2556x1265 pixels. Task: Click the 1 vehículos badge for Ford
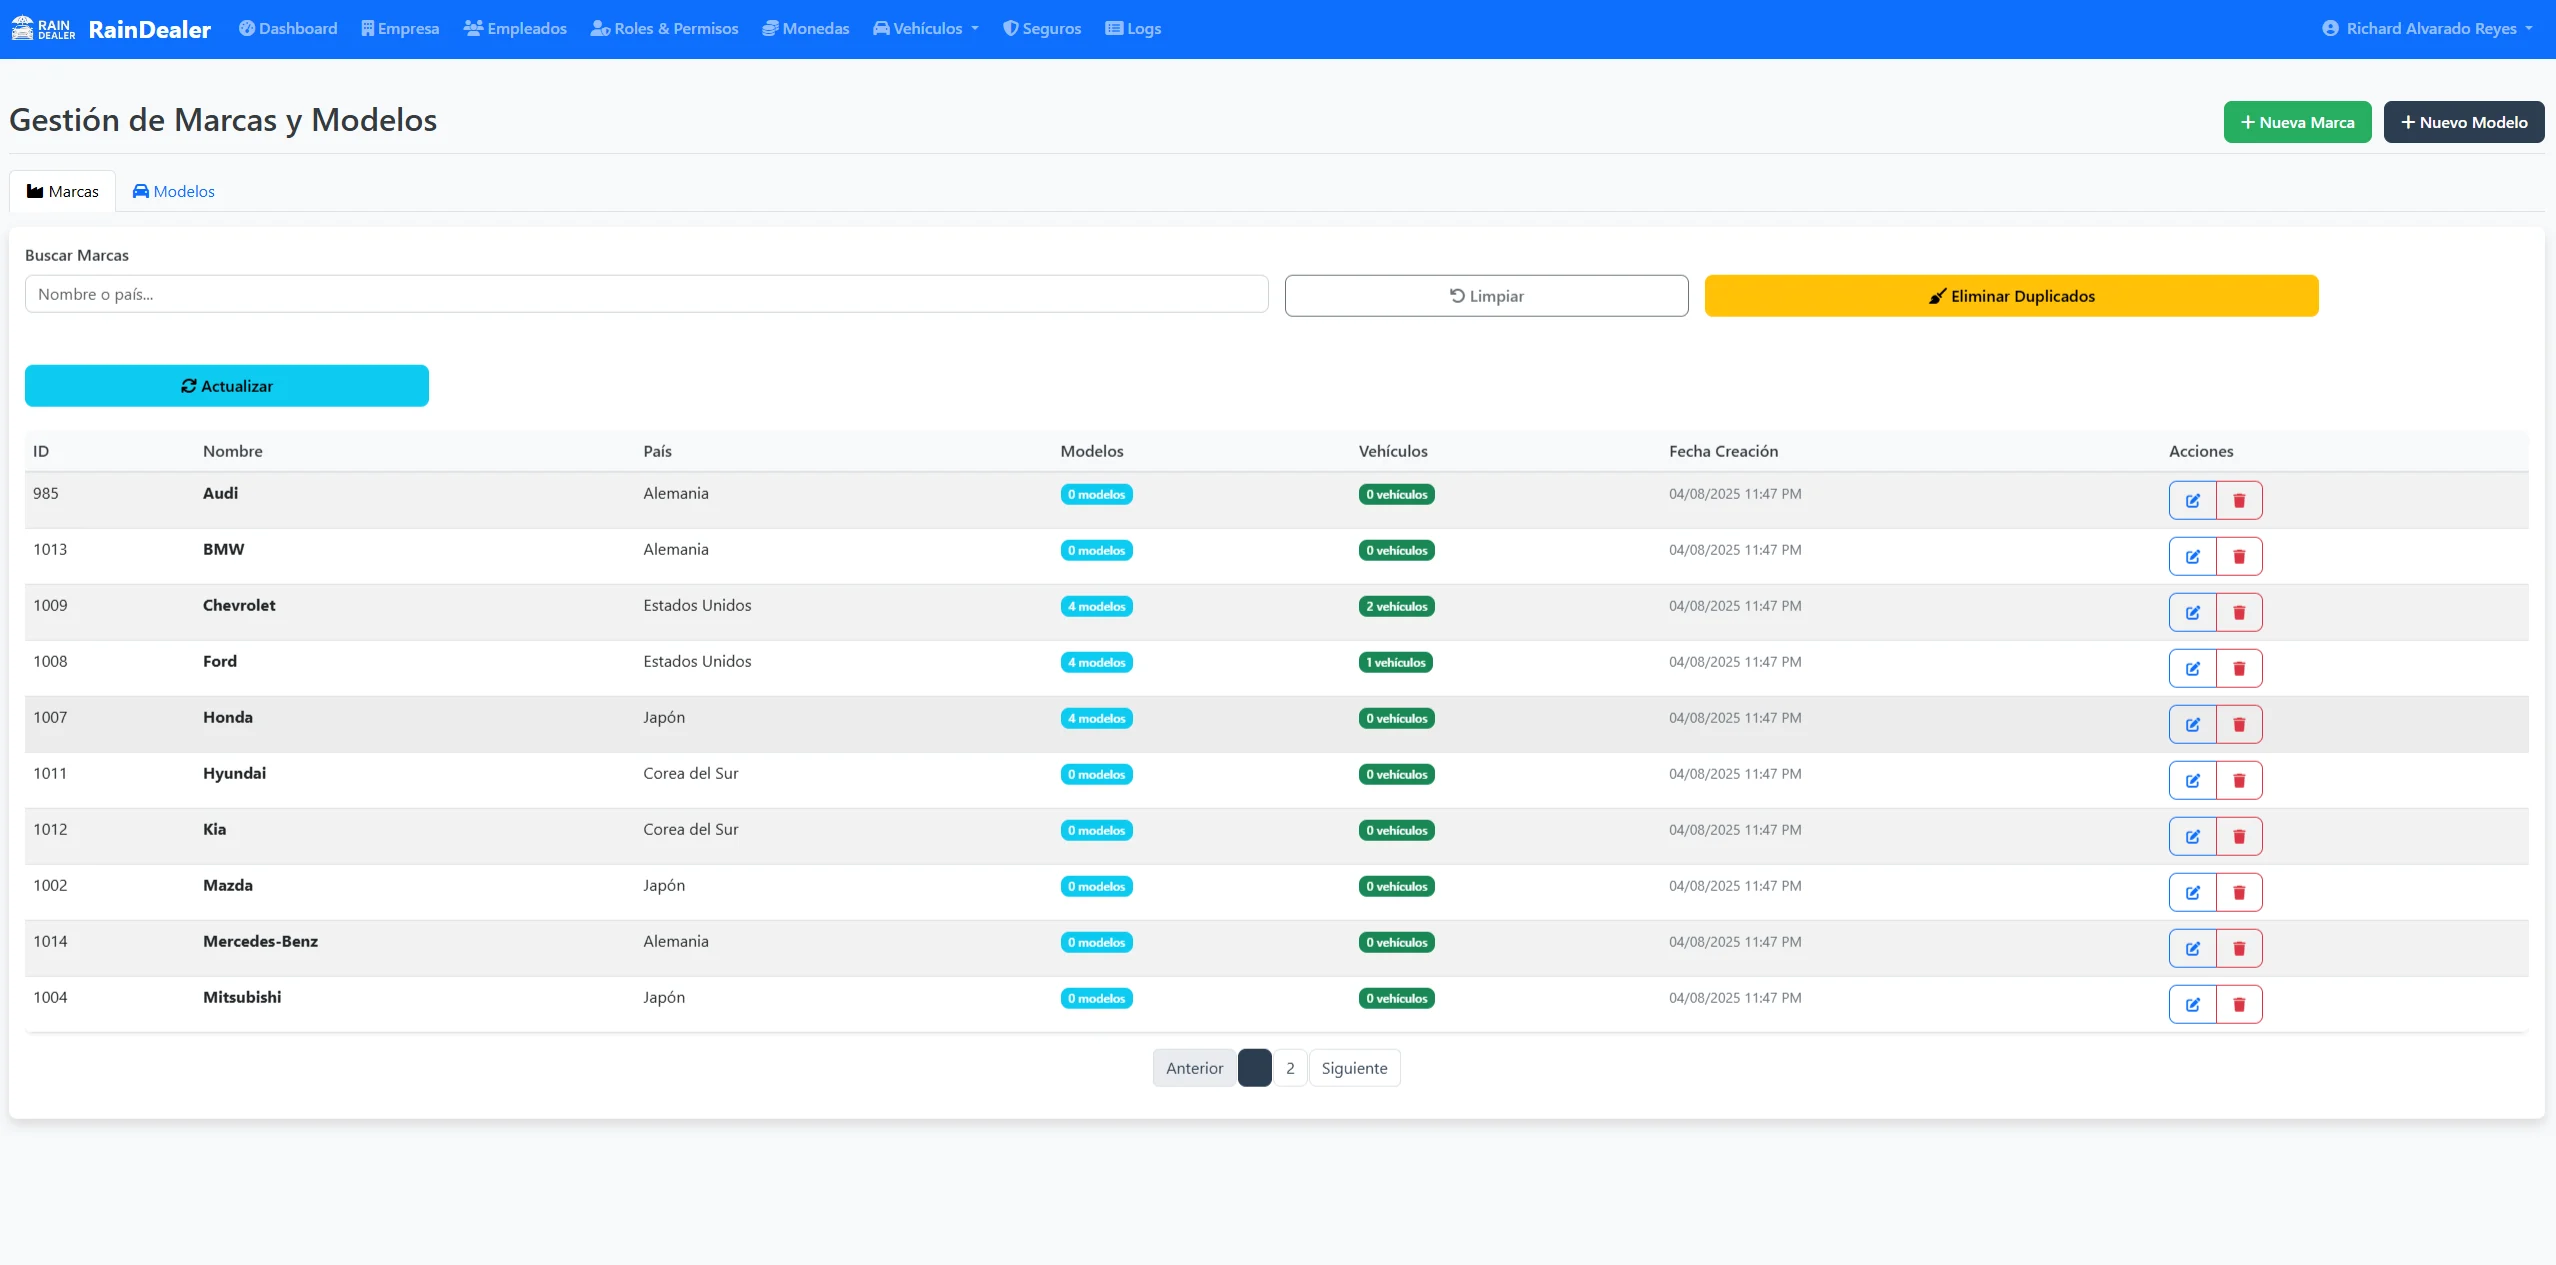click(x=1395, y=662)
